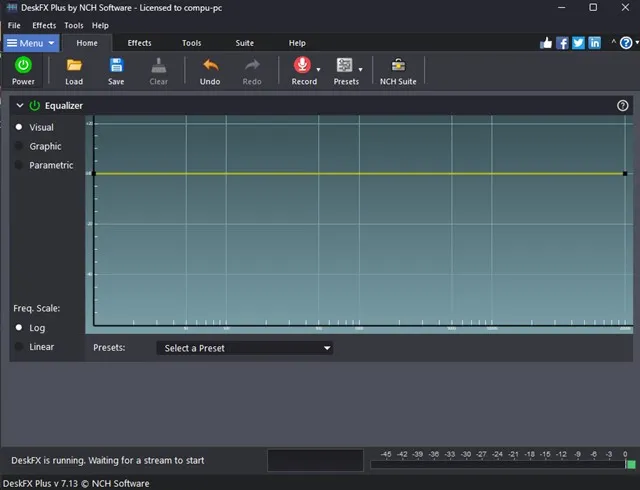Click 'DeskFX is running' status text
This screenshot has width=640, height=490.
[107, 461]
